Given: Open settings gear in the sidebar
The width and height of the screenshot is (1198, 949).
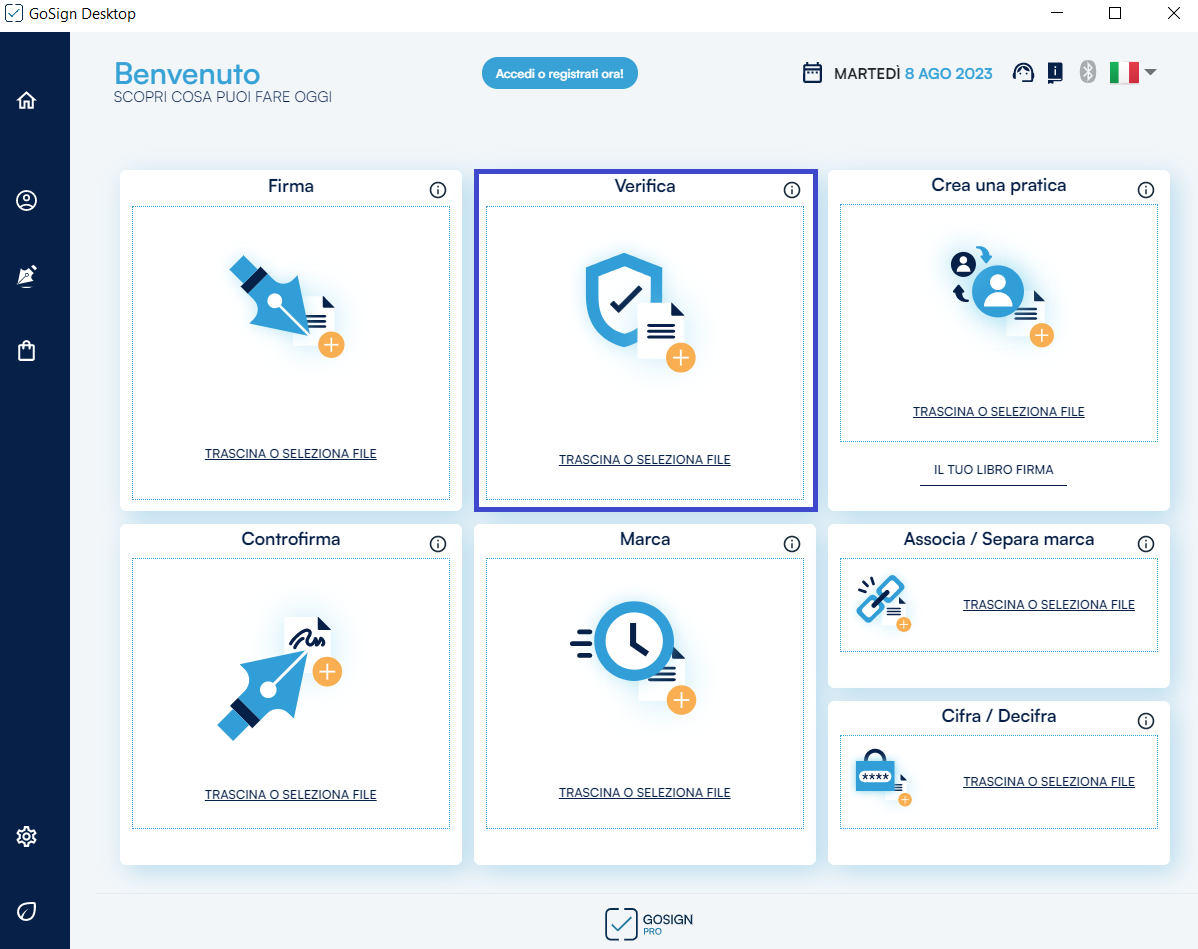Looking at the screenshot, I should point(27,836).
